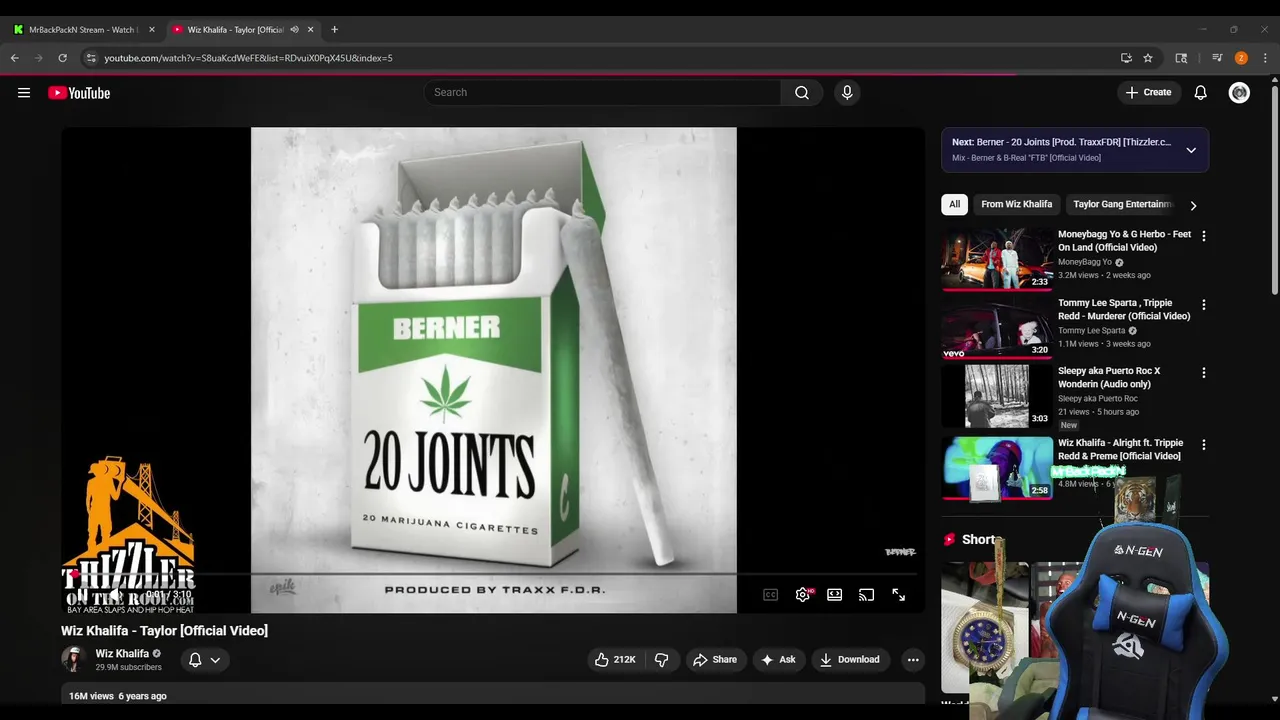Open Sleepy aka Puerto Roc Wonderin thumbnail
1280x720 pixels.
[997, 395]
